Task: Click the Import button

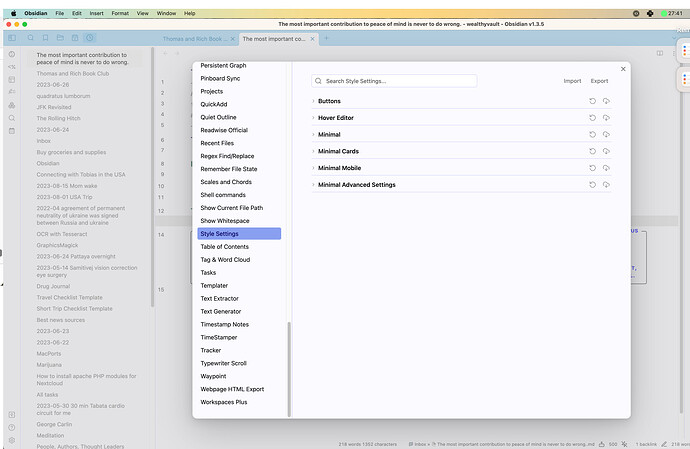Action: coord(572,81)
